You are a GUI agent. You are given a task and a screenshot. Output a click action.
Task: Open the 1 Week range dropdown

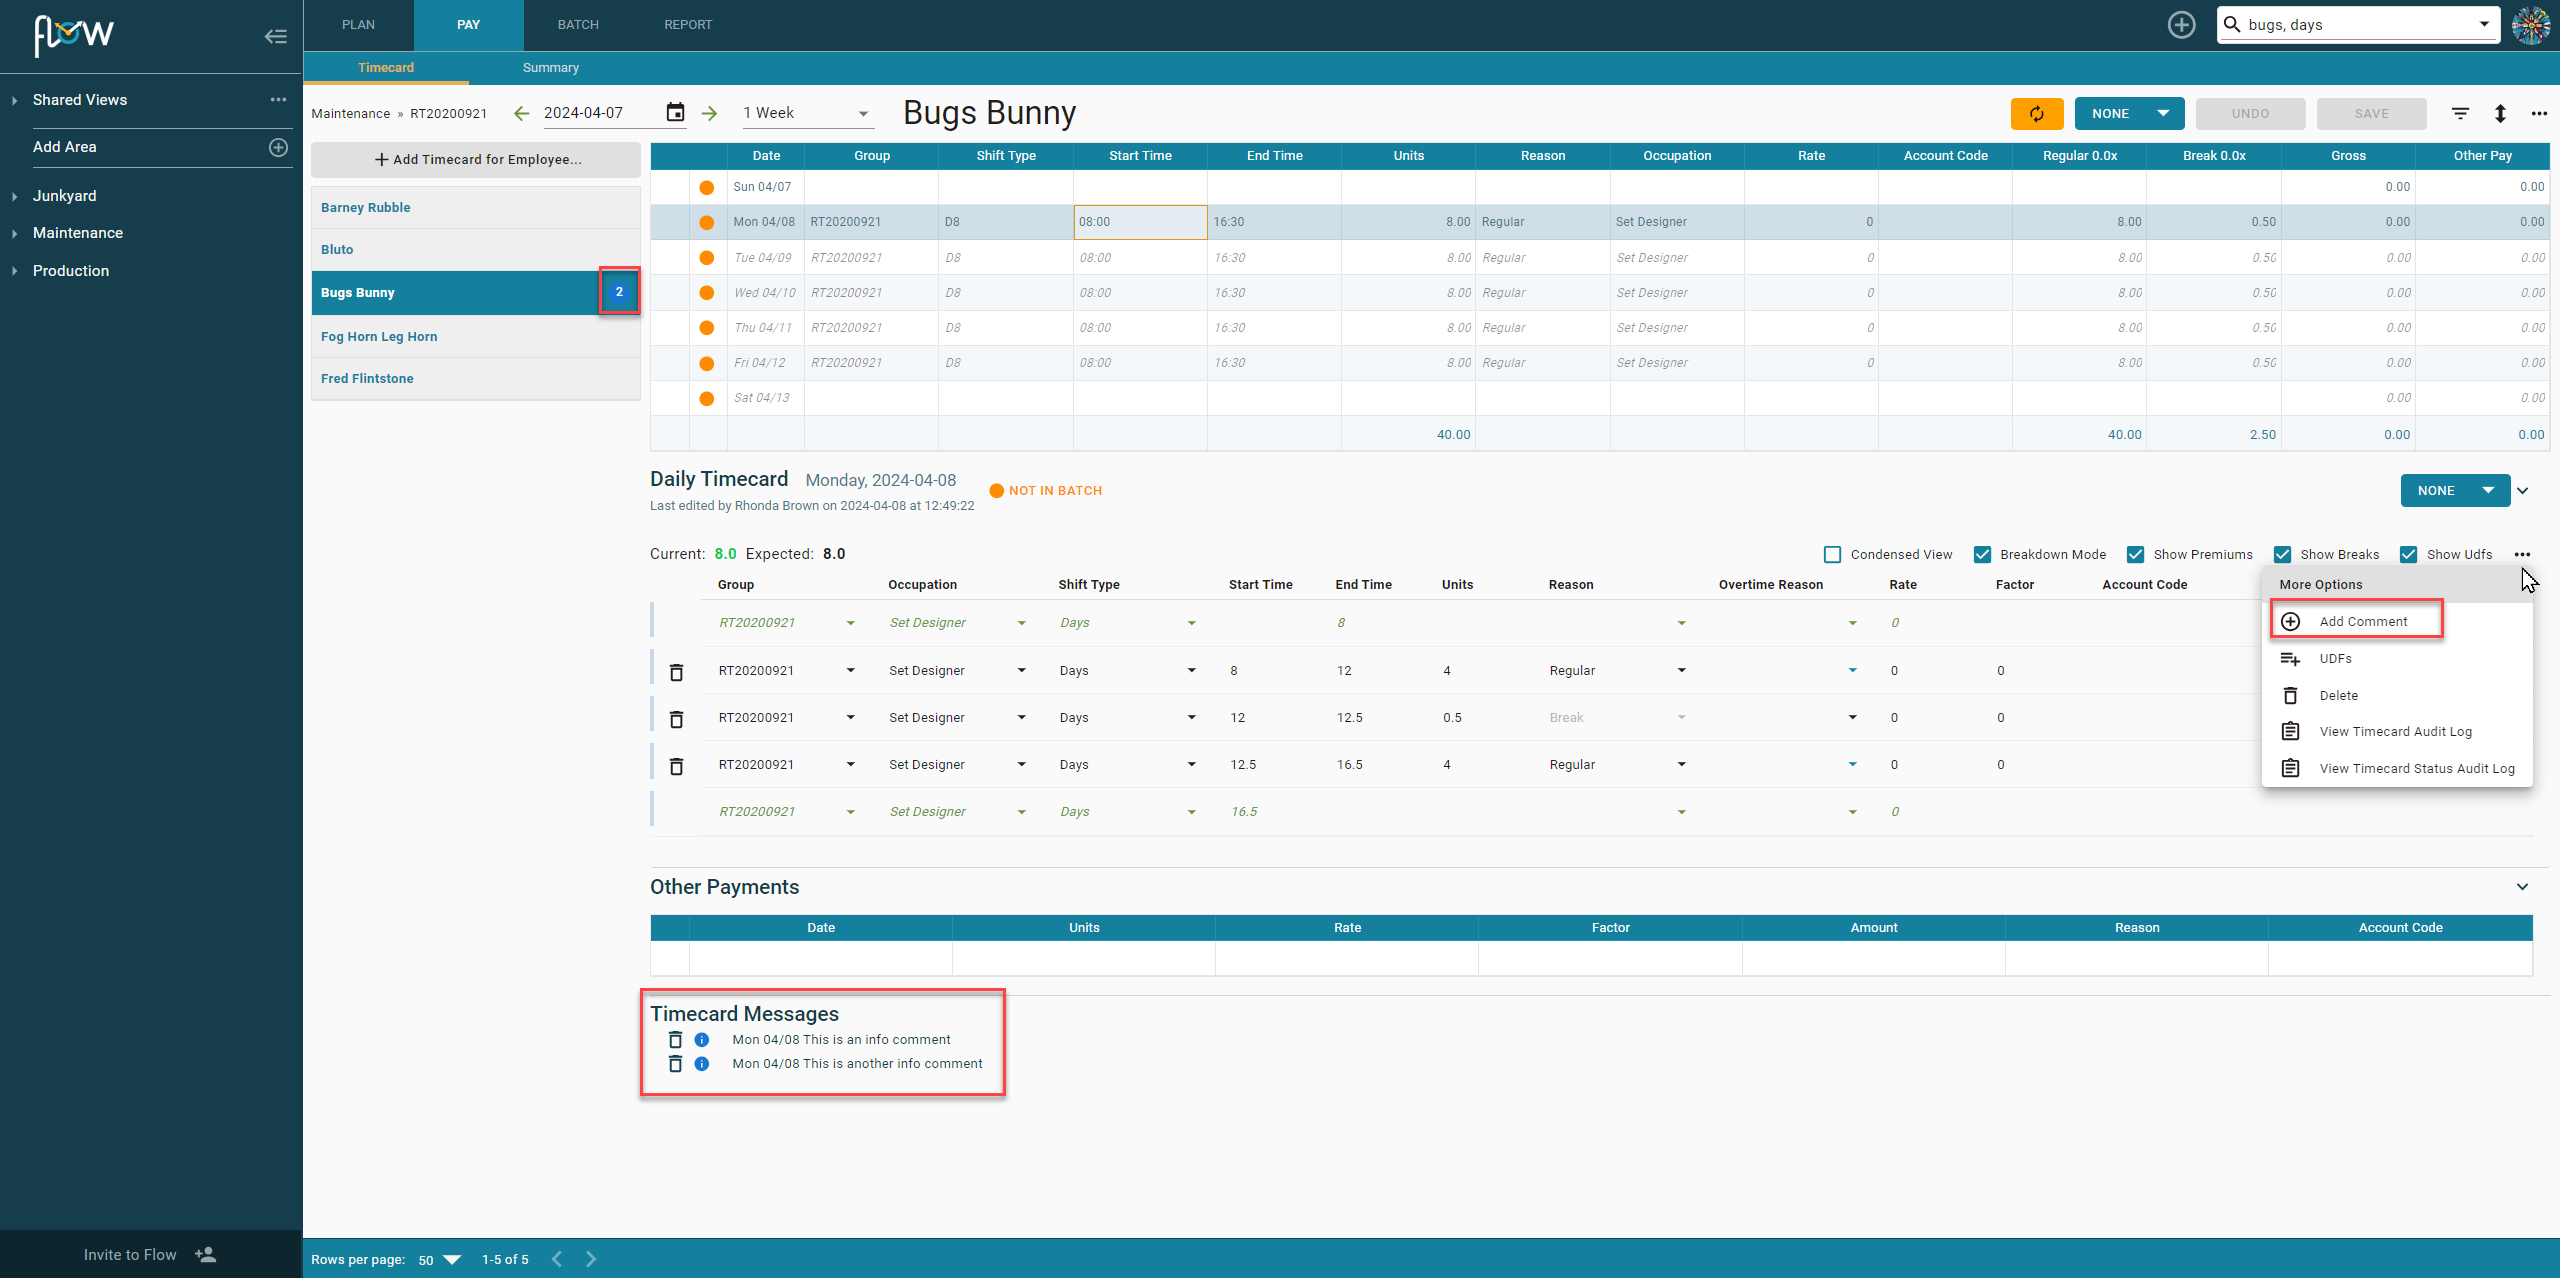click(x=807, y=113)
